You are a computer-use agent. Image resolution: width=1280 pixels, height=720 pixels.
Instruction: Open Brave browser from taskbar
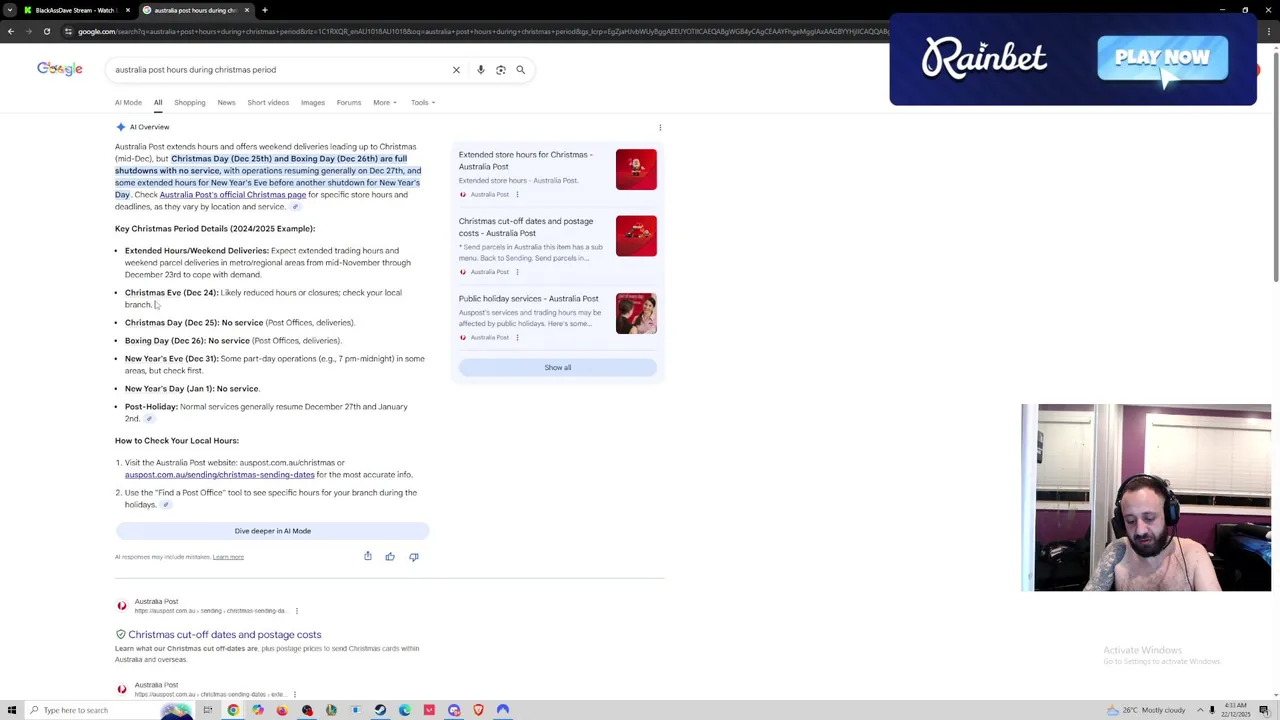(x=478, y=710)
